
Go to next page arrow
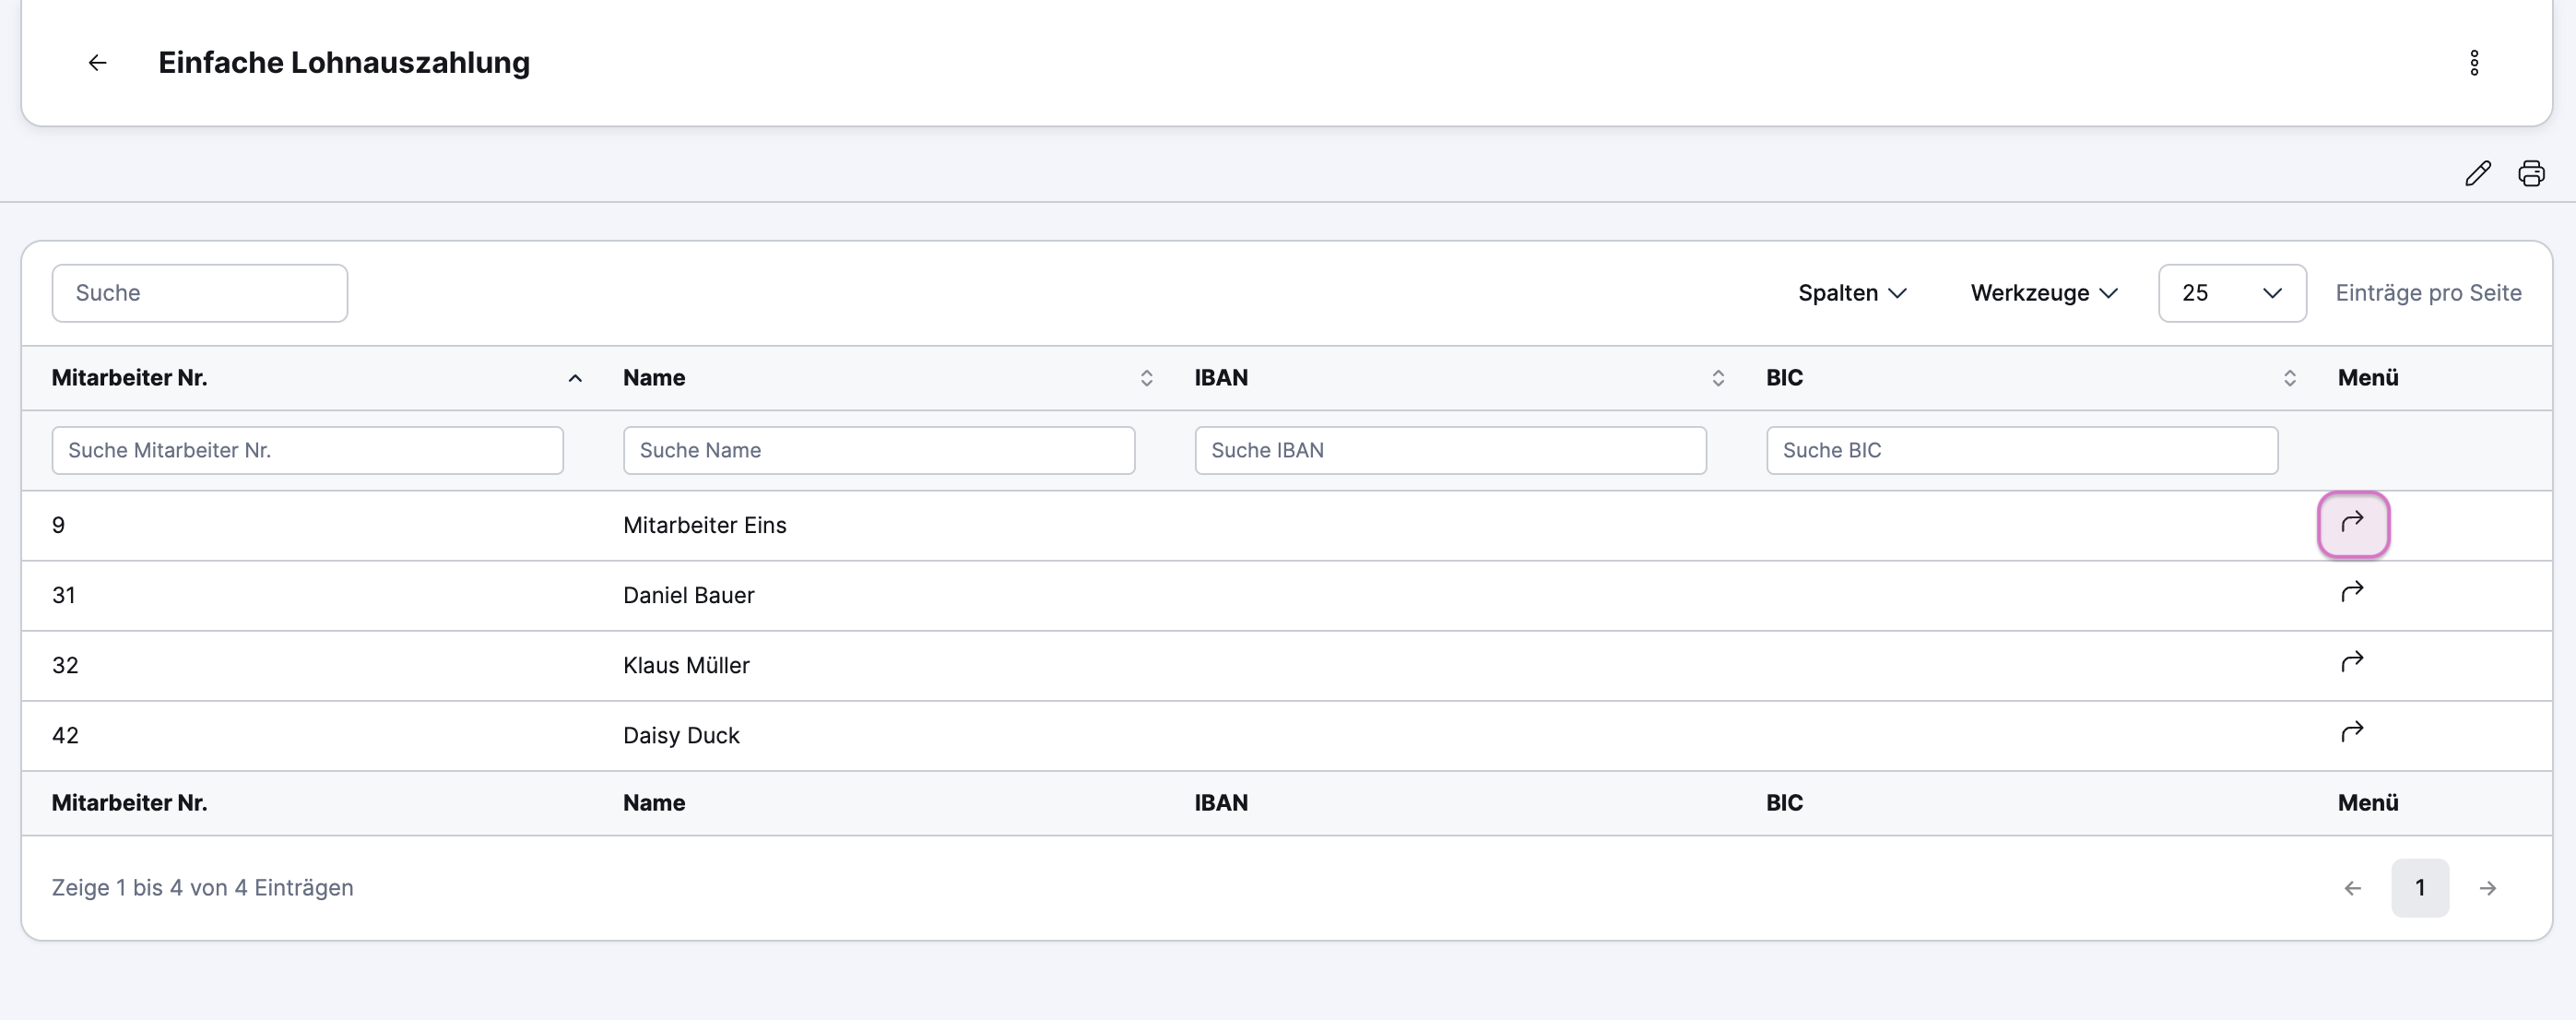(x=2488, y=888)
